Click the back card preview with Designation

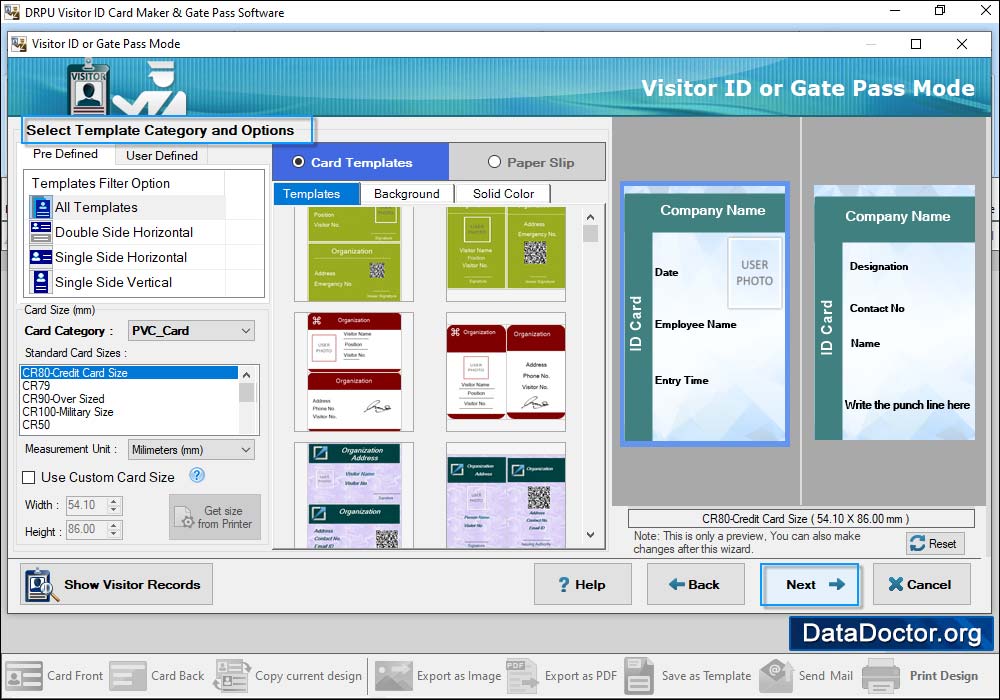894,312
